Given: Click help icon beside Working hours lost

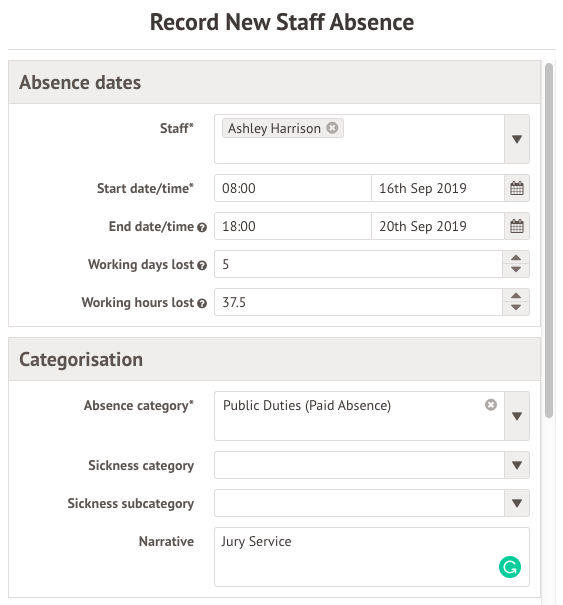Looking at the screenshot, I should tap(202, 304).
